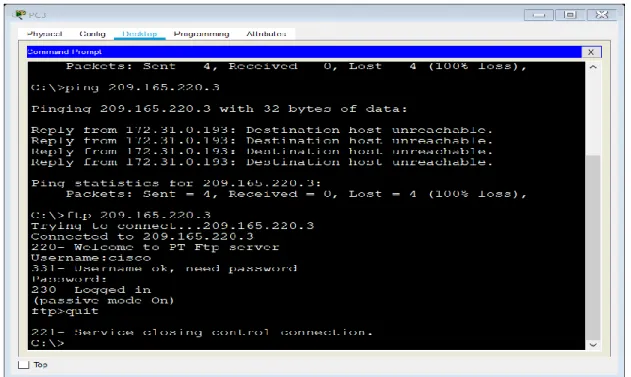Click 'C:\>ftp 209.165.220.3' command line
631x377 pixels.
tap(121, 215)
